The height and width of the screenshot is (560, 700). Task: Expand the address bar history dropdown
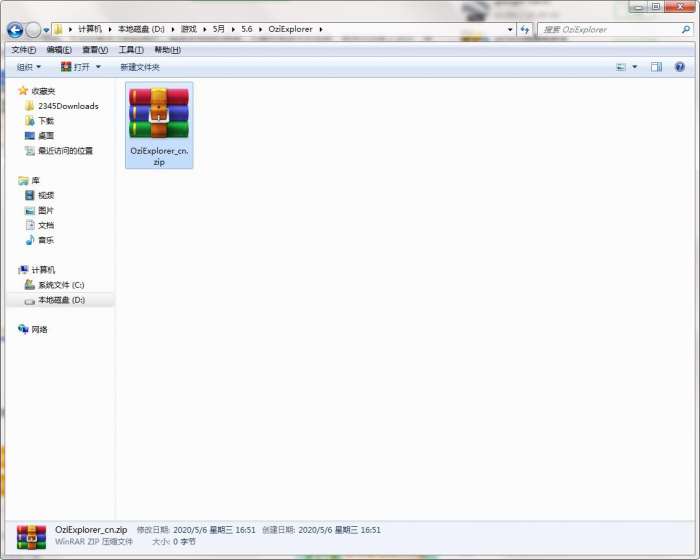(510, 30)
